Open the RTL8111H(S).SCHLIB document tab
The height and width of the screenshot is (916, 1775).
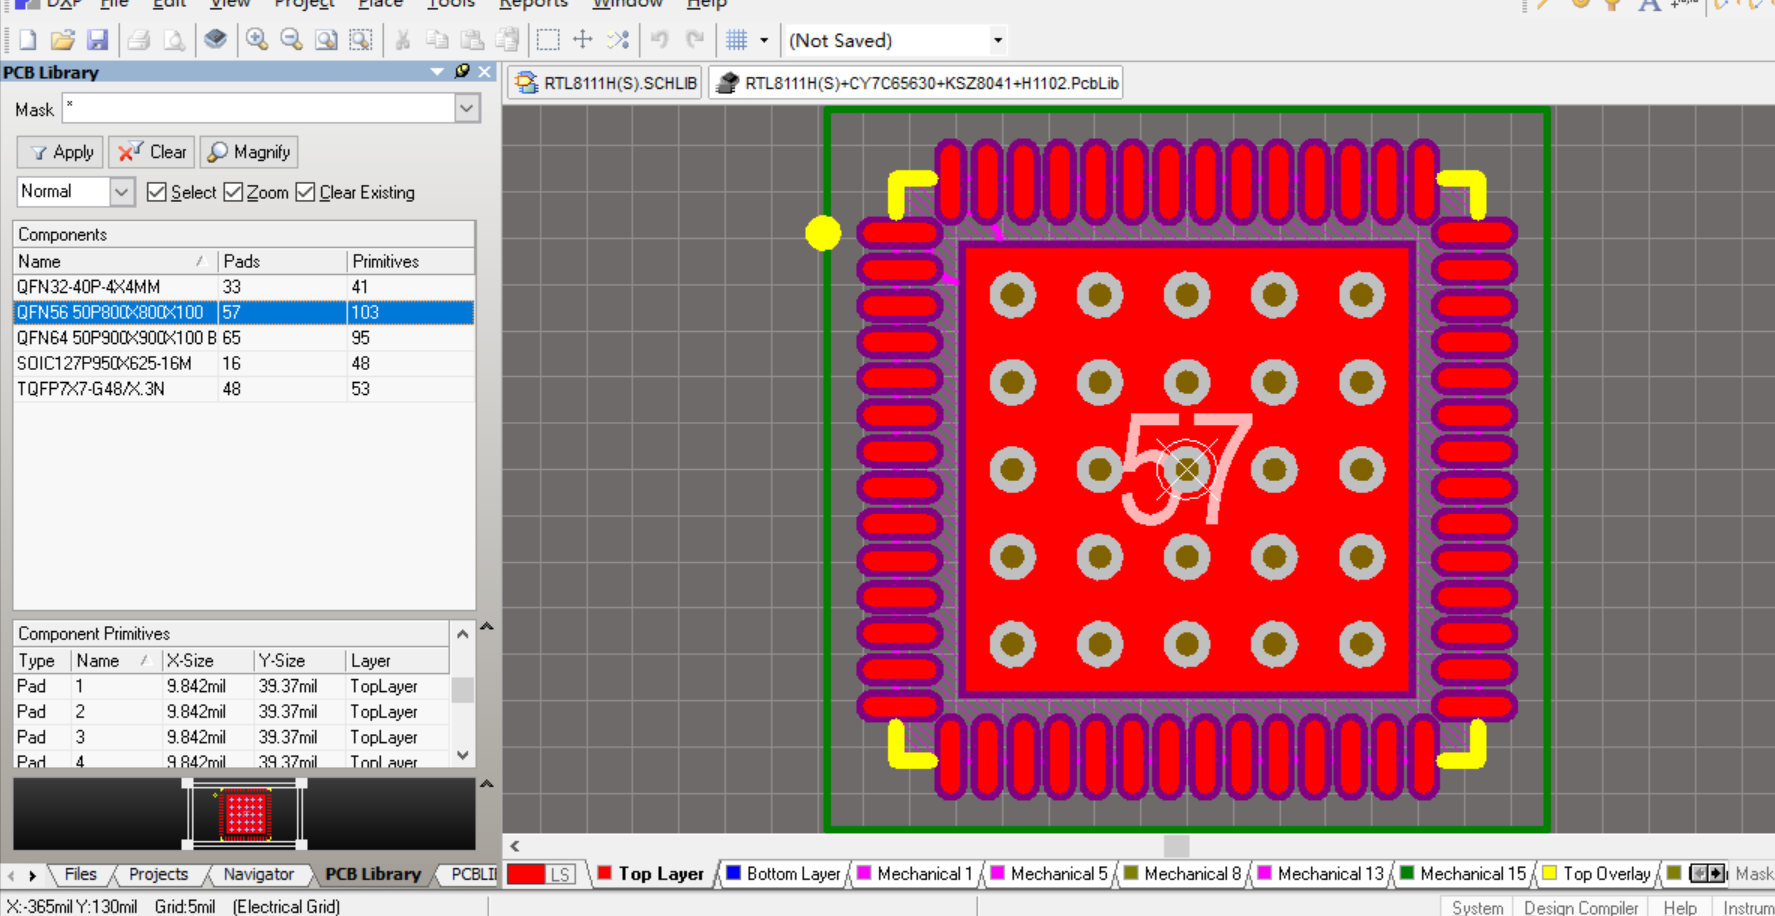click(606, 83)
